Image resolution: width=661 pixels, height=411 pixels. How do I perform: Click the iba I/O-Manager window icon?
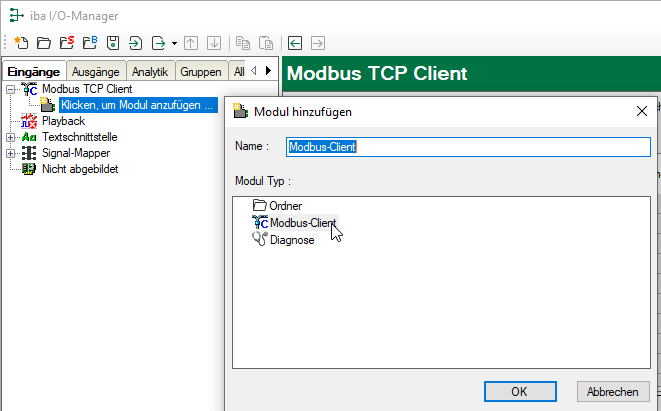[17, 16]
